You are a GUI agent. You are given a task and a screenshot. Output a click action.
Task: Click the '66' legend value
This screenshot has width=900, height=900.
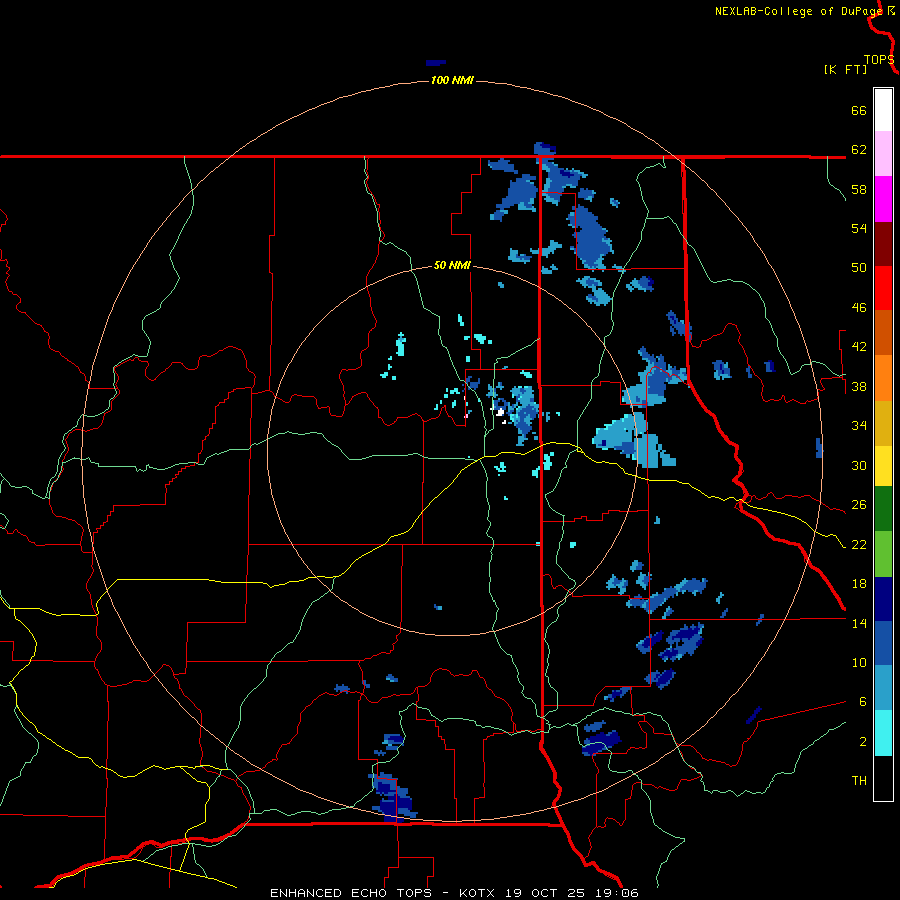859,111
